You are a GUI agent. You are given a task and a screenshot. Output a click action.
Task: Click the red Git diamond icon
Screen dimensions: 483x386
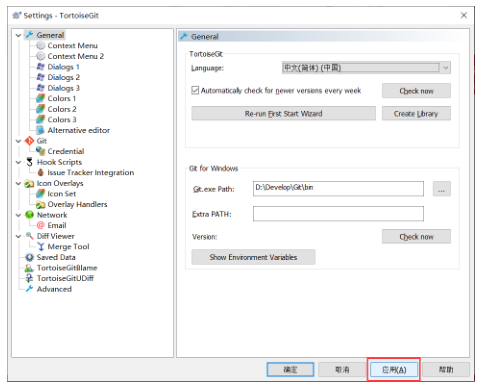point(30,141)
